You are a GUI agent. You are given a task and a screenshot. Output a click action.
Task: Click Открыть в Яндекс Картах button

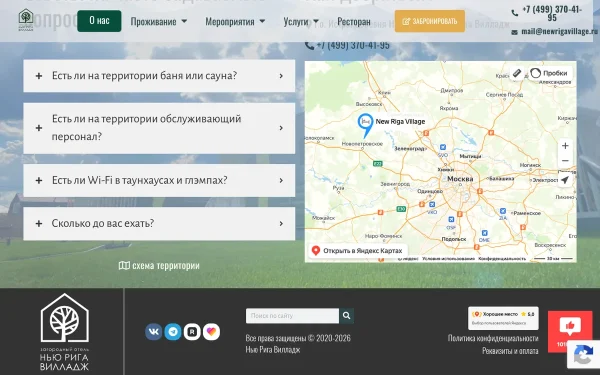(x=358, y=251)
